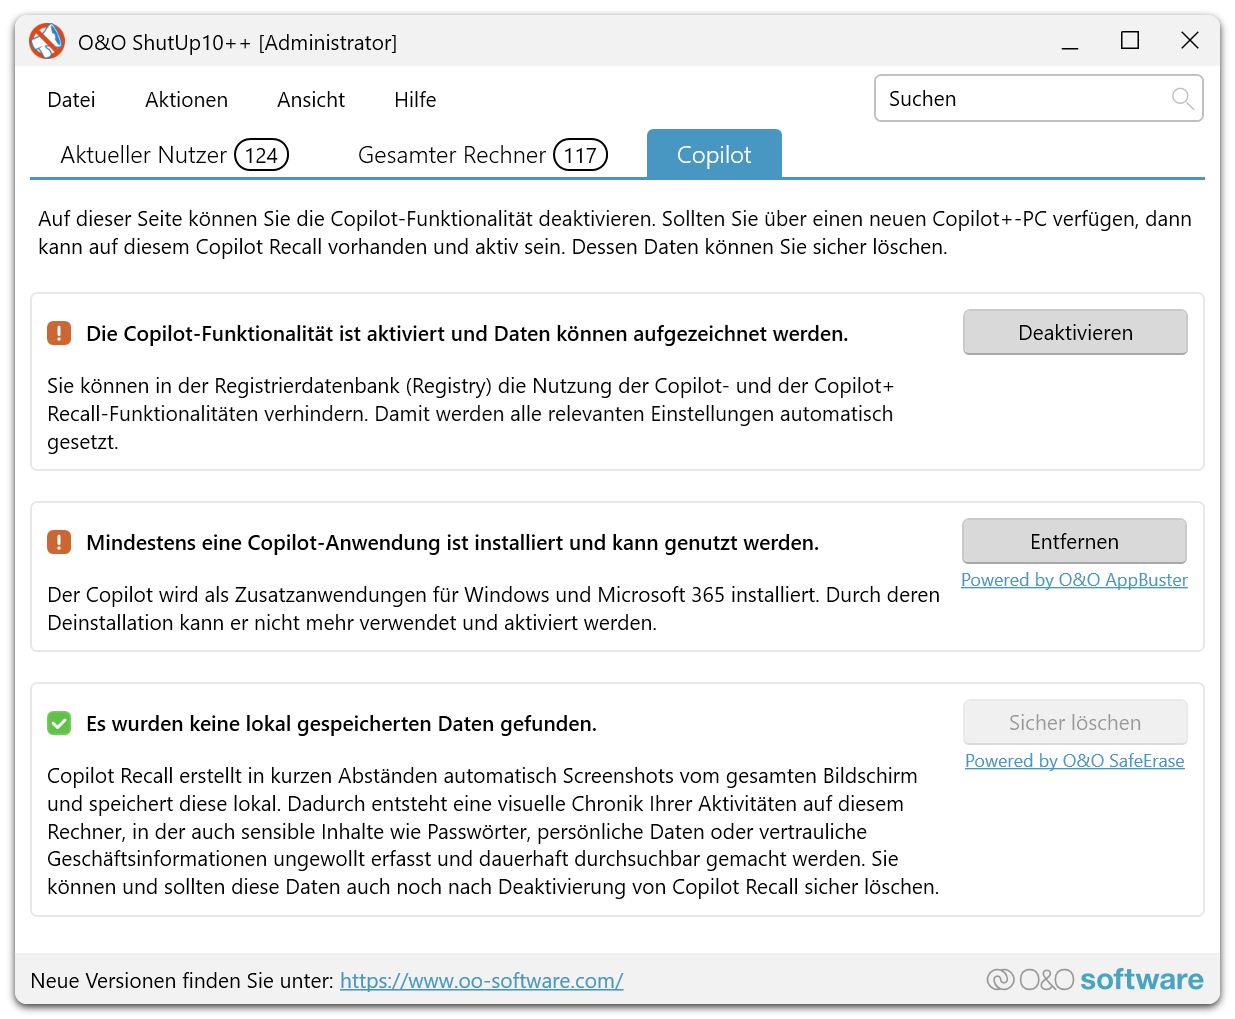Image resolution: width=1235 pixels, height=1019 pixels.
Task: Open the Powered by O&O SafeErase link
Action: pos(1074,761)
